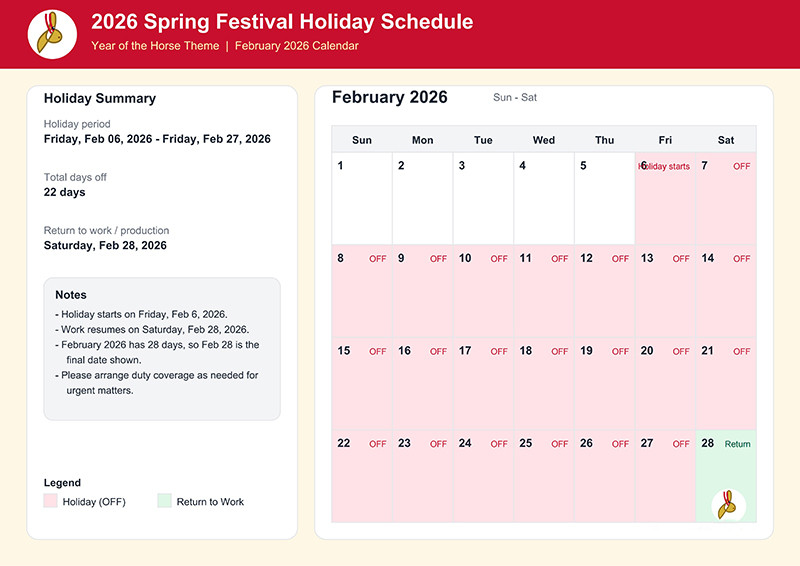Viewport: 800px width, 566px height.
Task: Click the green Return to Work swatch
Action: (x=165, y=501)
